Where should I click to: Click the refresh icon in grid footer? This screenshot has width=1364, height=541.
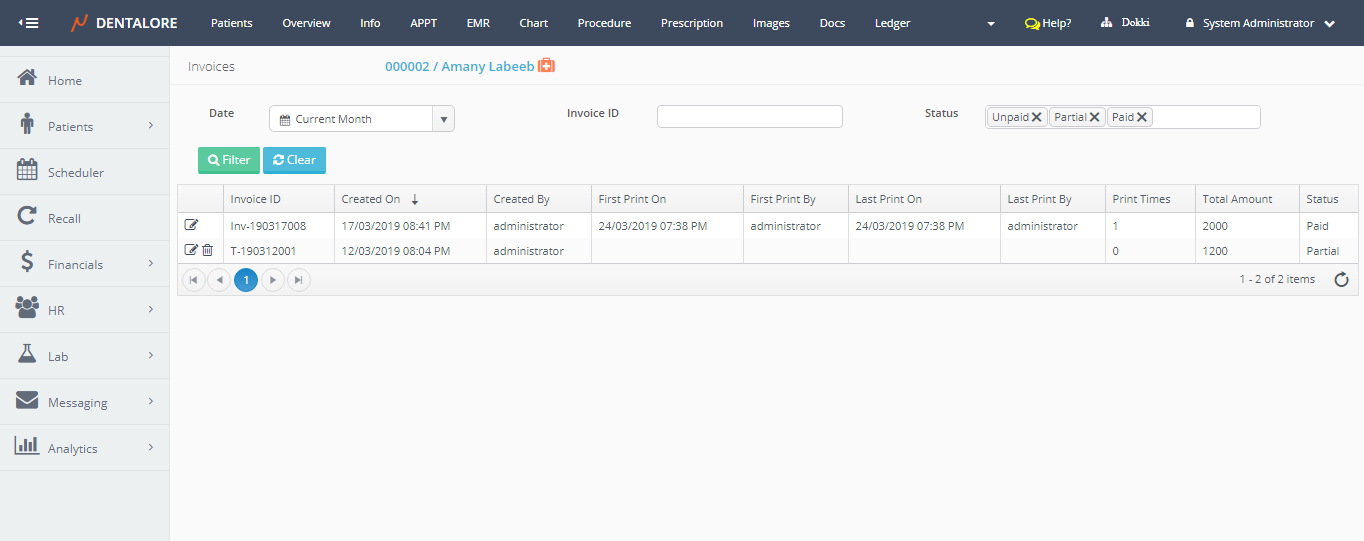pyautogui.click(x=1342, y=280)
